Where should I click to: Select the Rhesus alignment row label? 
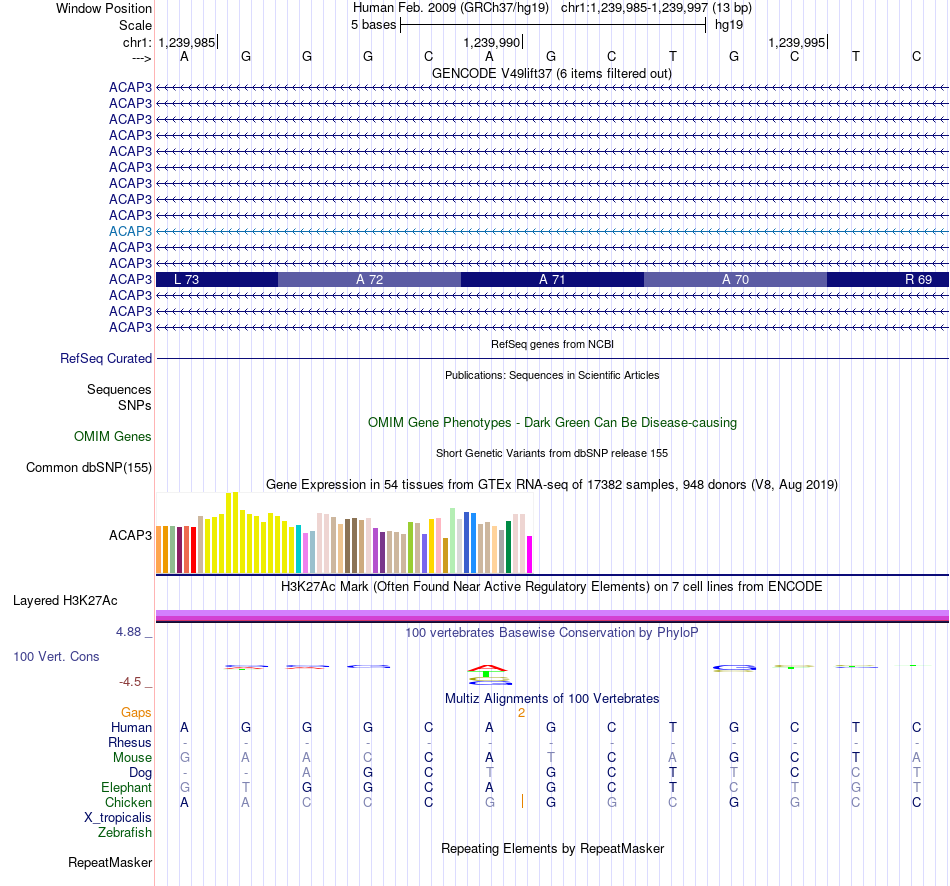[x=130, y=742]
